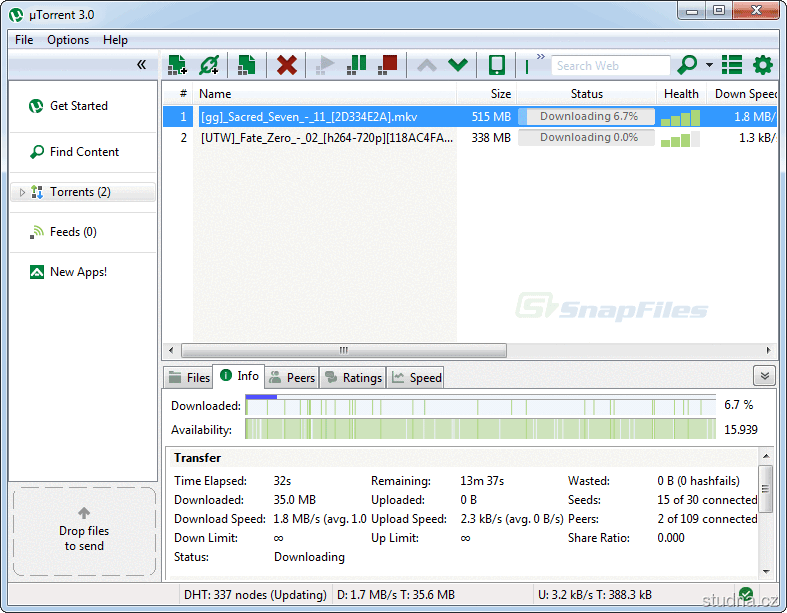This screenshot has height=613, width=787.
Task: Collapse the detail pane with down arrows
Action: [765, 376]
